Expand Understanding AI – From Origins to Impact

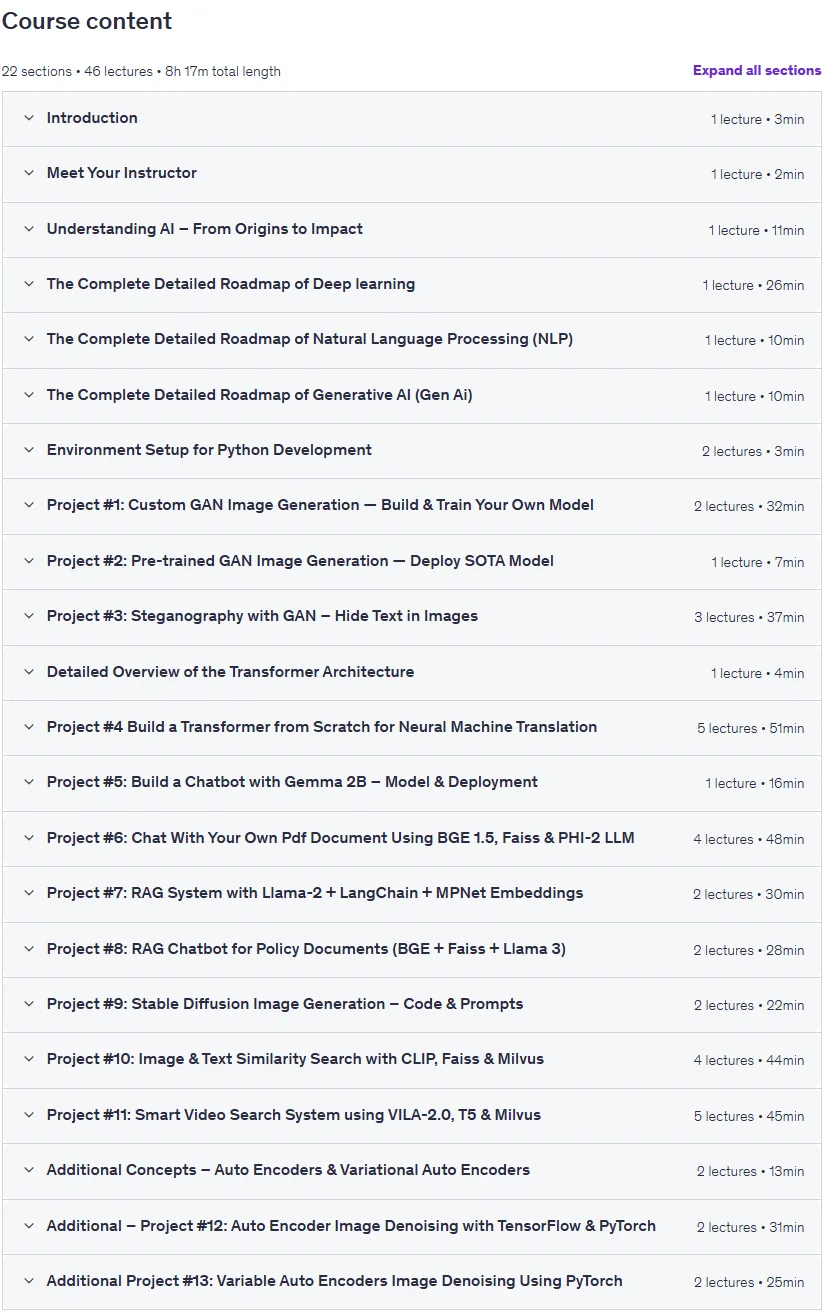click(x=412, y=230)
